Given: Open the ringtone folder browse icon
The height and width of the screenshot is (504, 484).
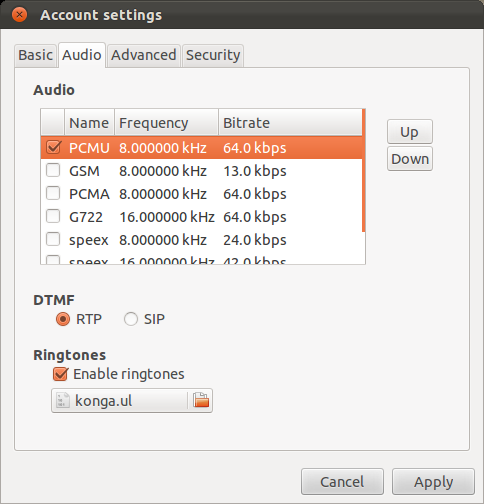Looking at the screenshot, I should pos(201,400).
